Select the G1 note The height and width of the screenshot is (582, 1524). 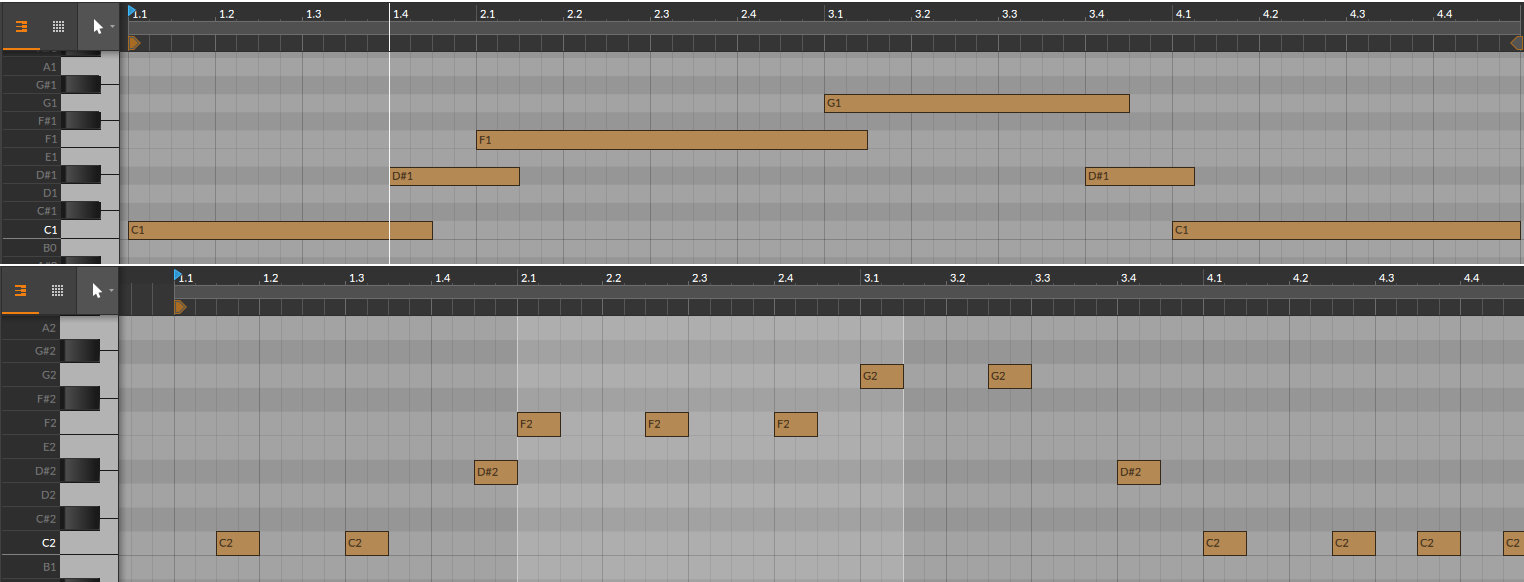976,103
